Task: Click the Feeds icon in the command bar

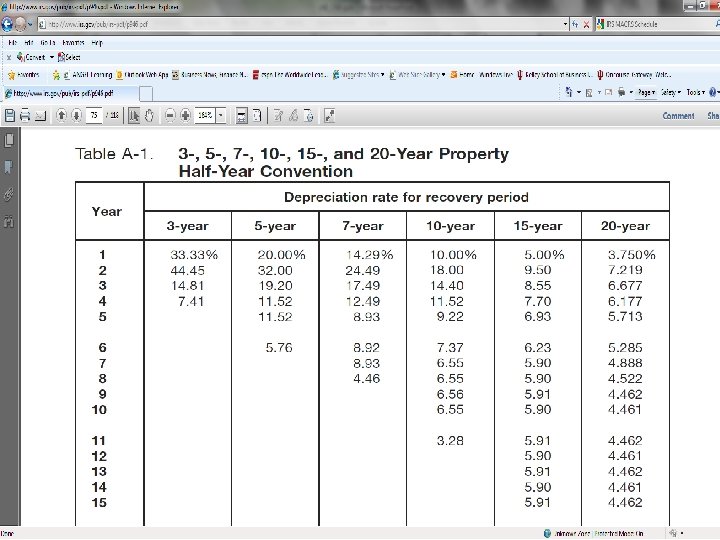Action: tap(589, 92)
